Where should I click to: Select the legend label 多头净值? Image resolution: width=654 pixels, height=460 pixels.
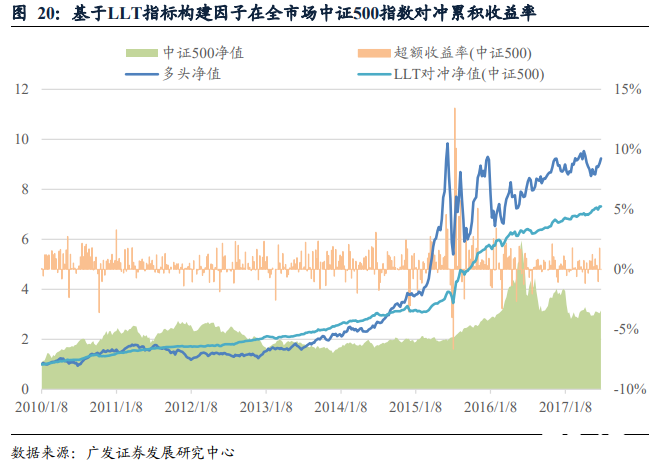pyautogui.click(x=191, y=74)
